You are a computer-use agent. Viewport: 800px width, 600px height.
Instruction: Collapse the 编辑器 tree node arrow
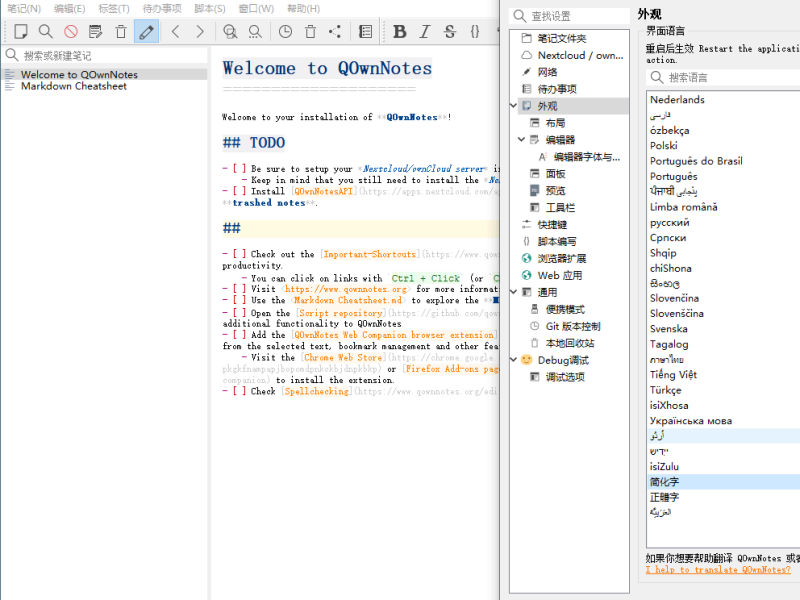[x=521, y=139]
